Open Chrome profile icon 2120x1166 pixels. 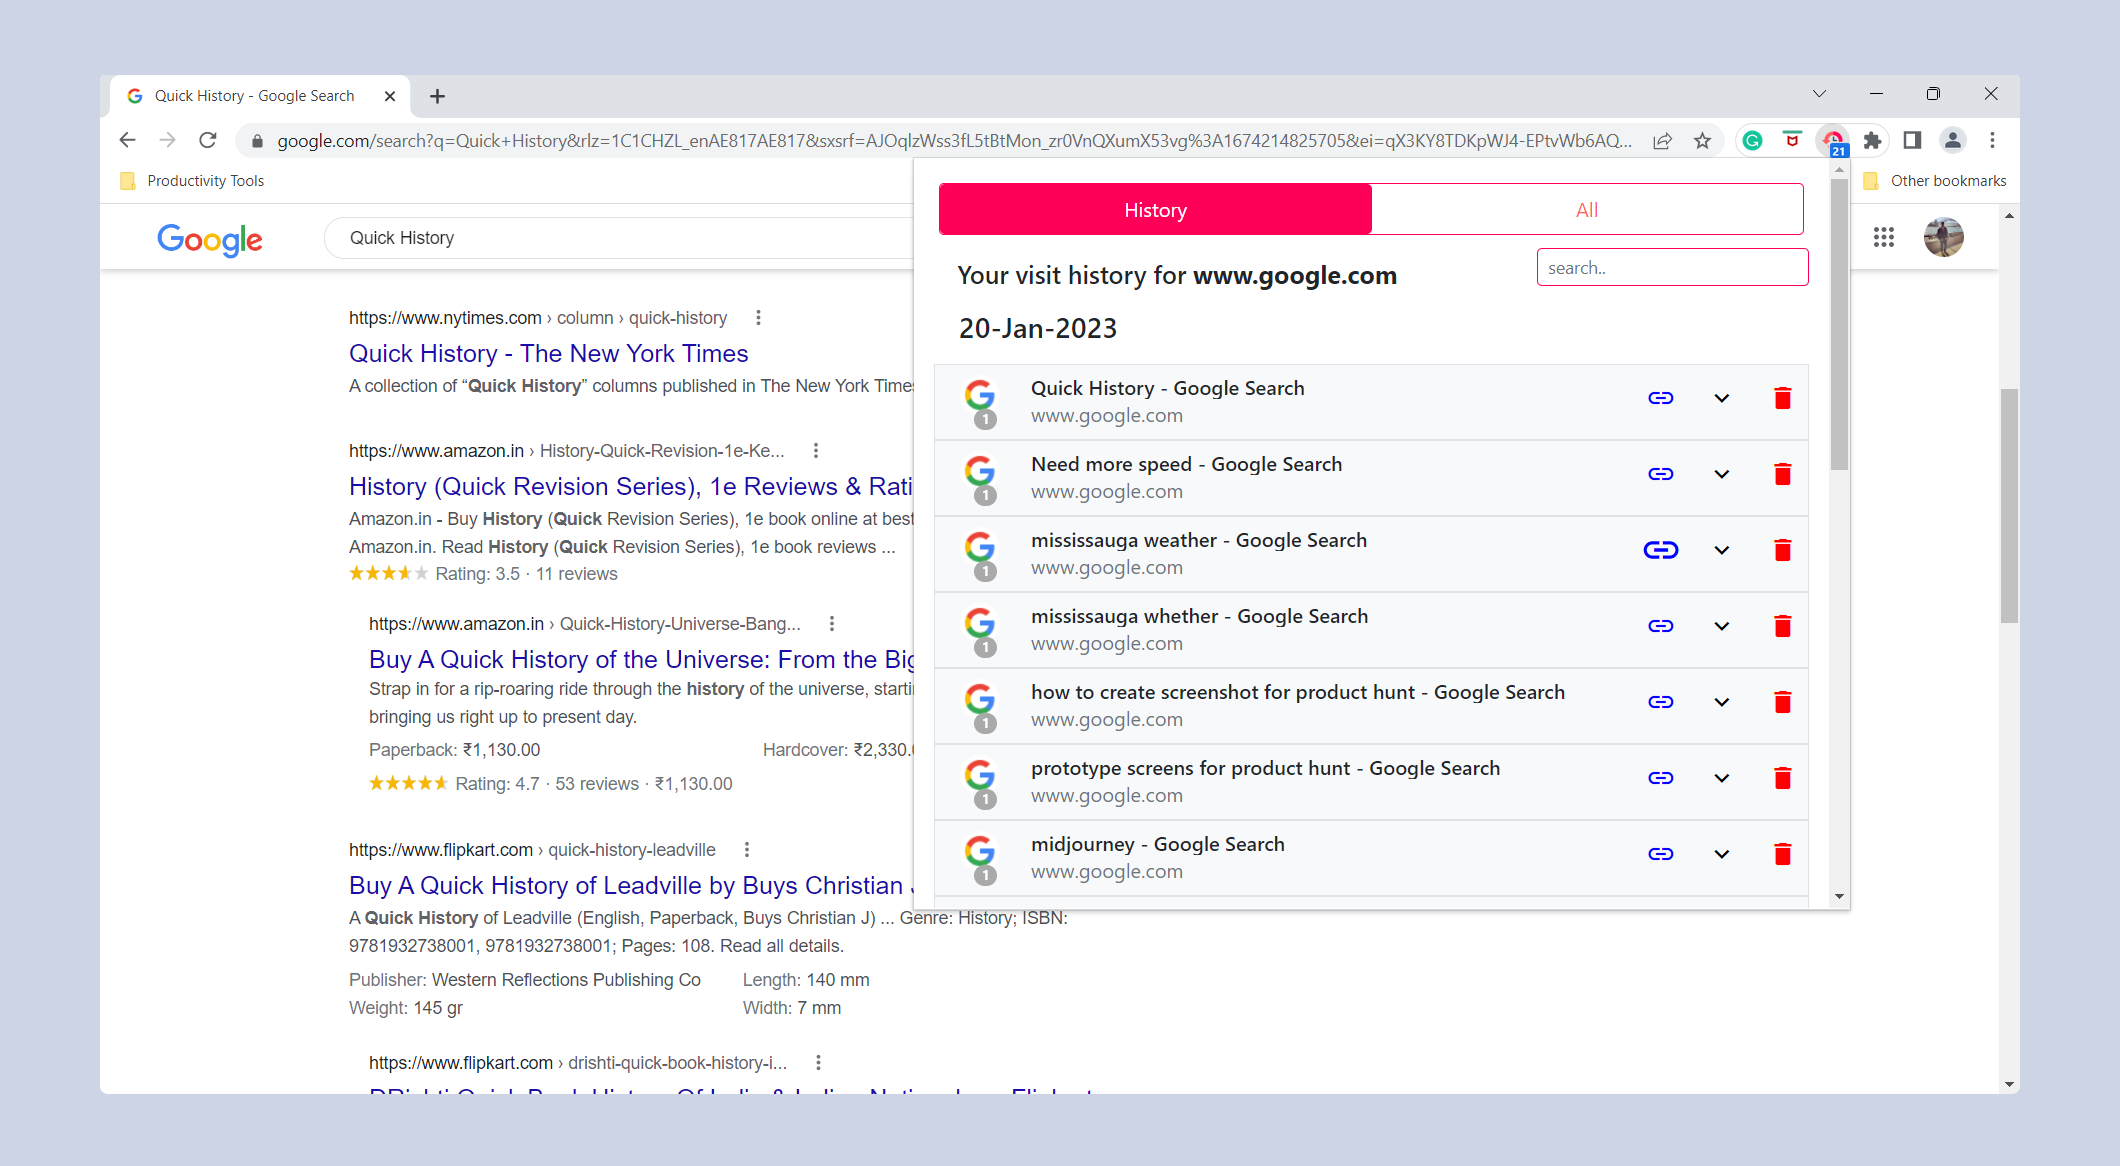coord(1952,140)
